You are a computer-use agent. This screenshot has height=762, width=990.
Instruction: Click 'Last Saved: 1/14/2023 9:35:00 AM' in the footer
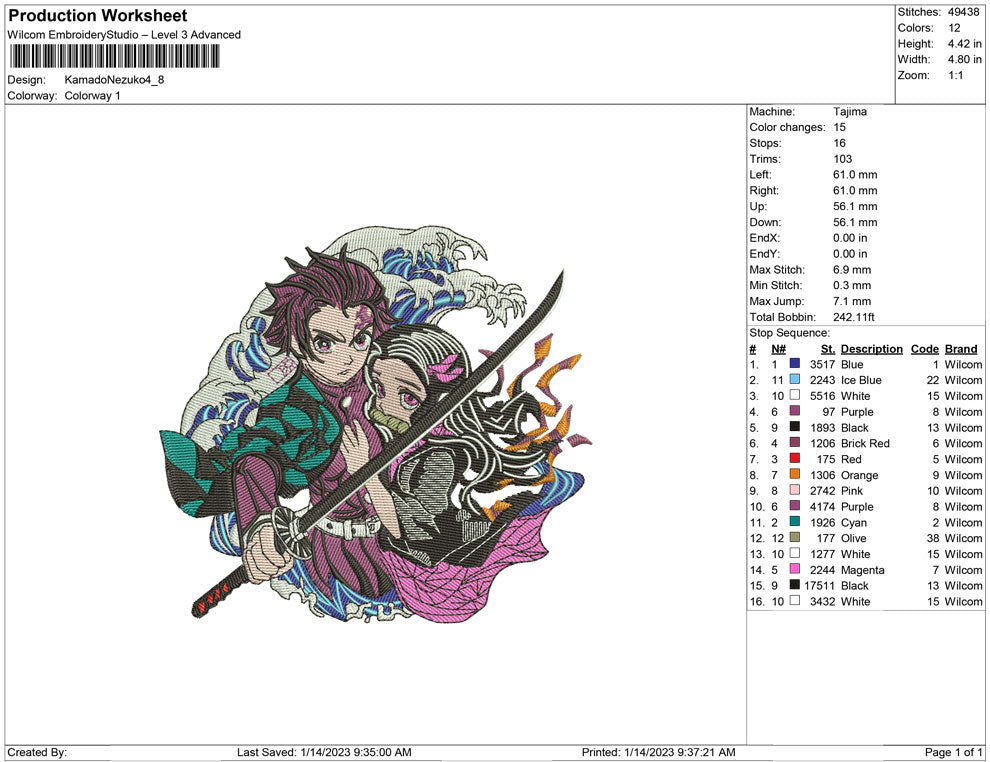pyautogui.click(x=324, y=752)
